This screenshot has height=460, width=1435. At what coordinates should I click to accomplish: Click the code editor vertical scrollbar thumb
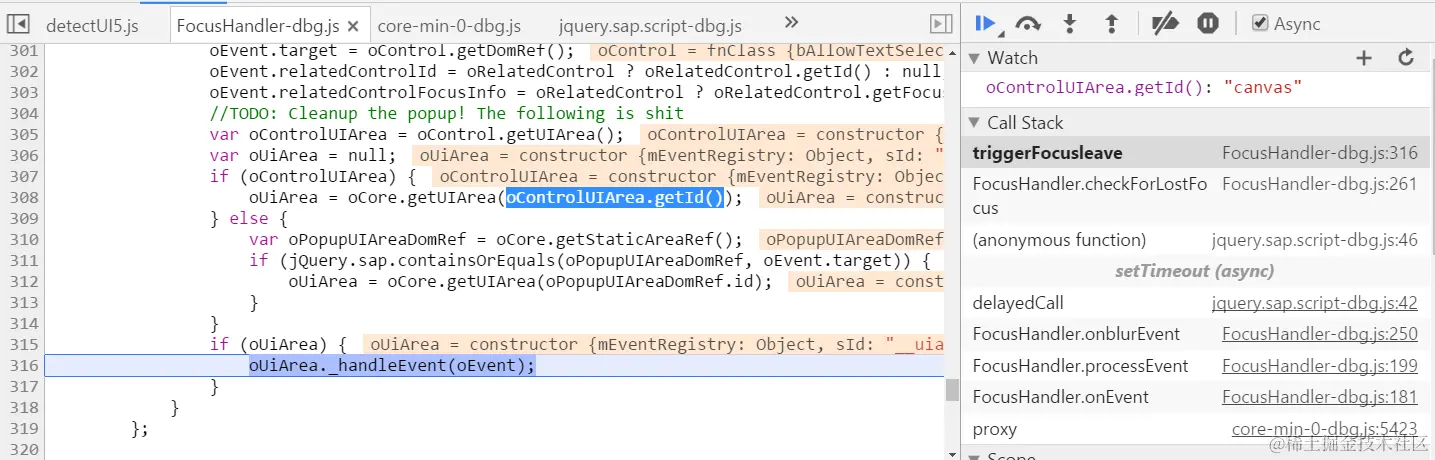952,389
